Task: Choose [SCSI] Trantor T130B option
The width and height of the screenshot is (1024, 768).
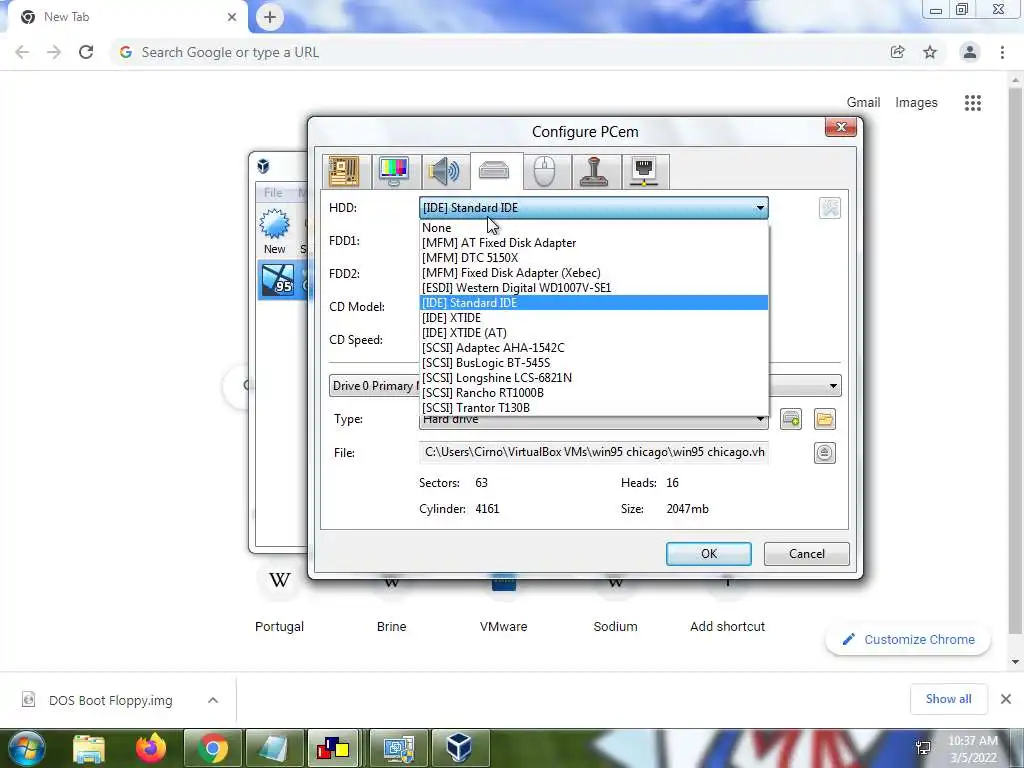Action: [x=594, y=408]
